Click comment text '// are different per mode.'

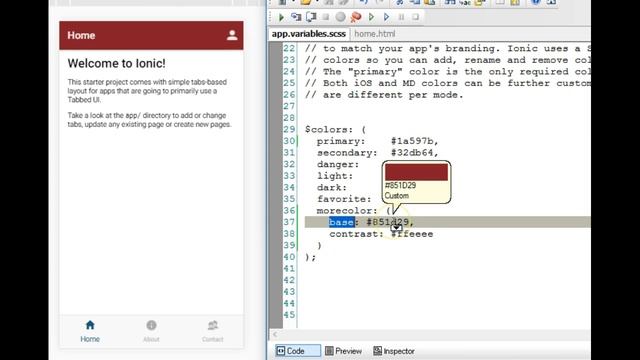pos(384,95)
